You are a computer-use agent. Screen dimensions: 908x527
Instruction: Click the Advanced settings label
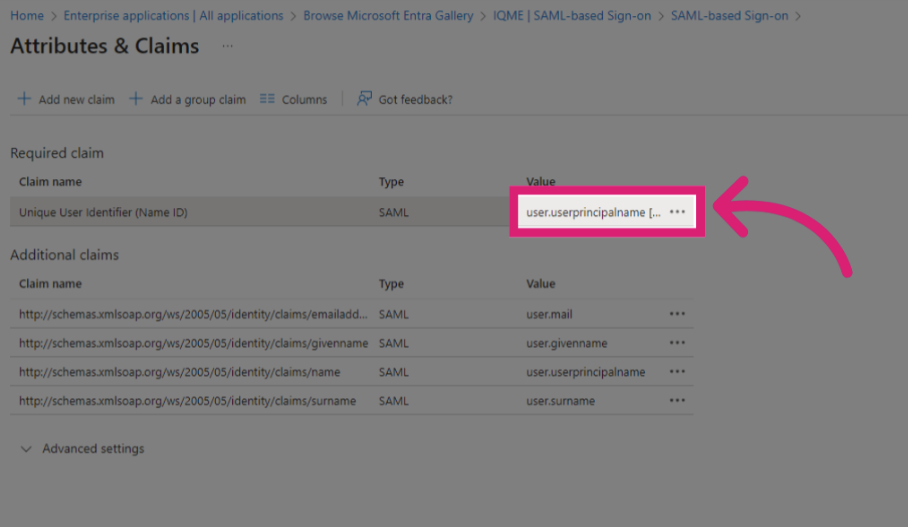[x=93, y=449]
